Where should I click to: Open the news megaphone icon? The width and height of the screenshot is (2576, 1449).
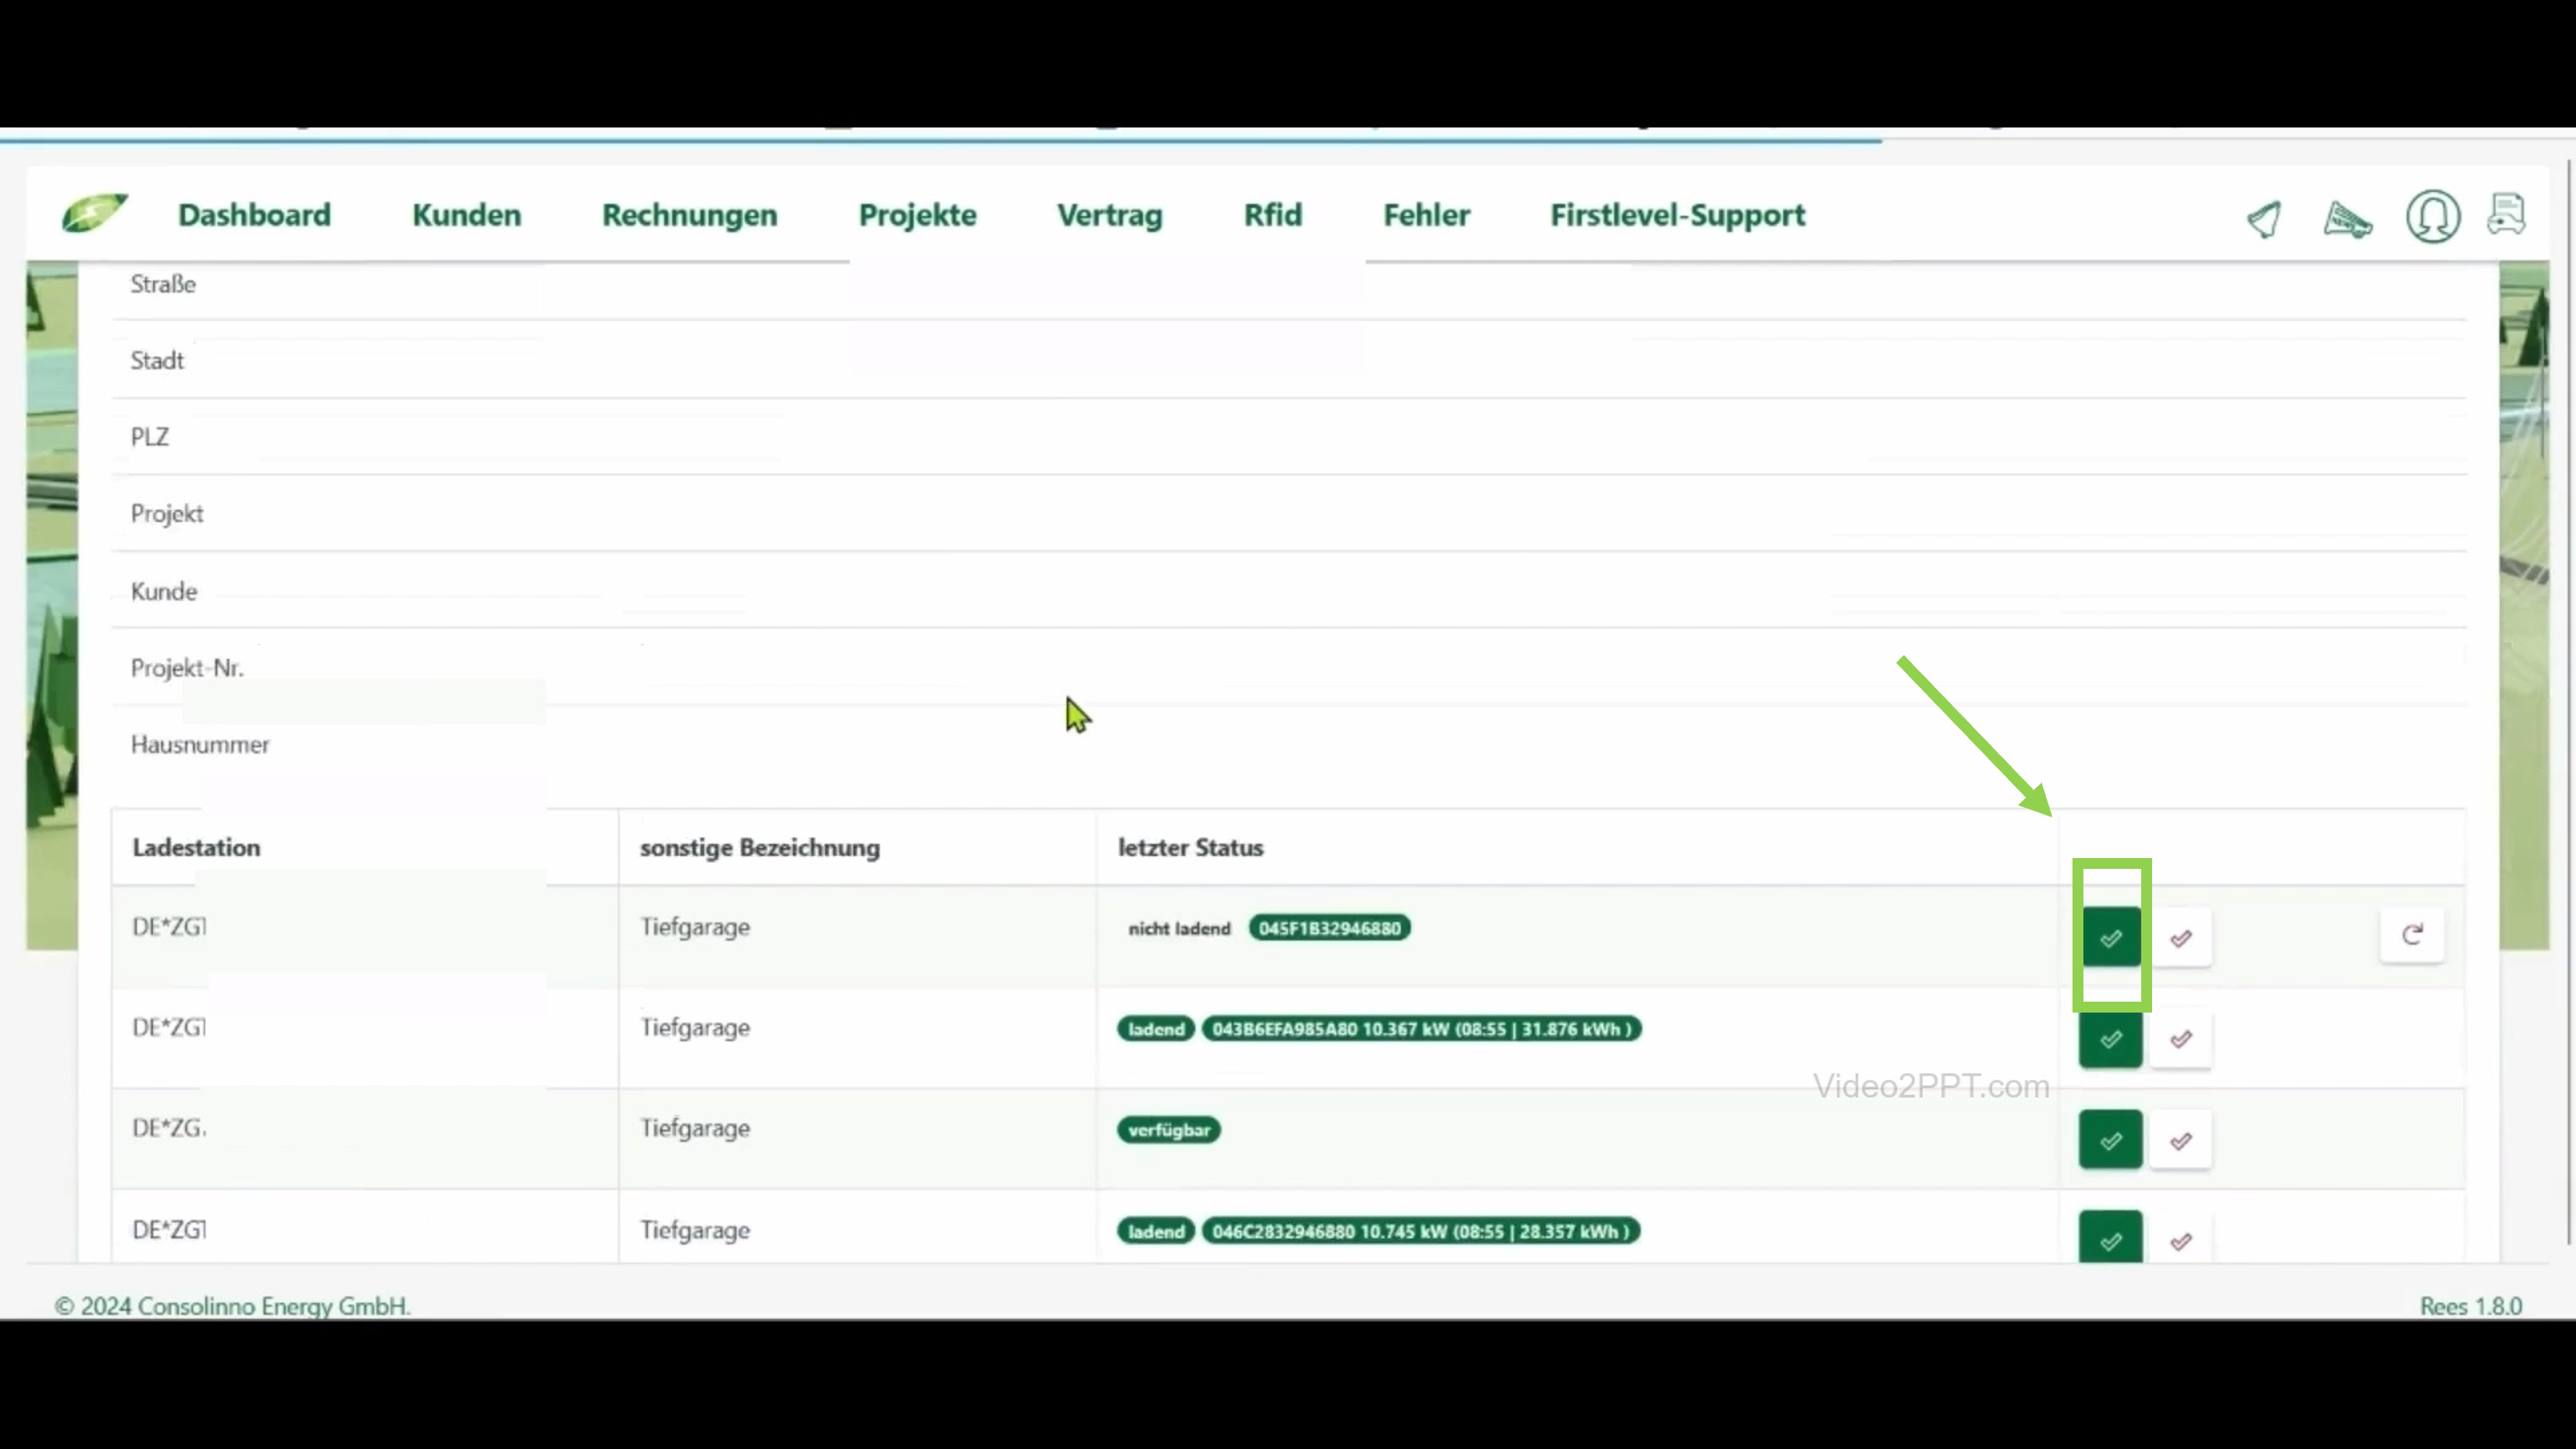2347,219
